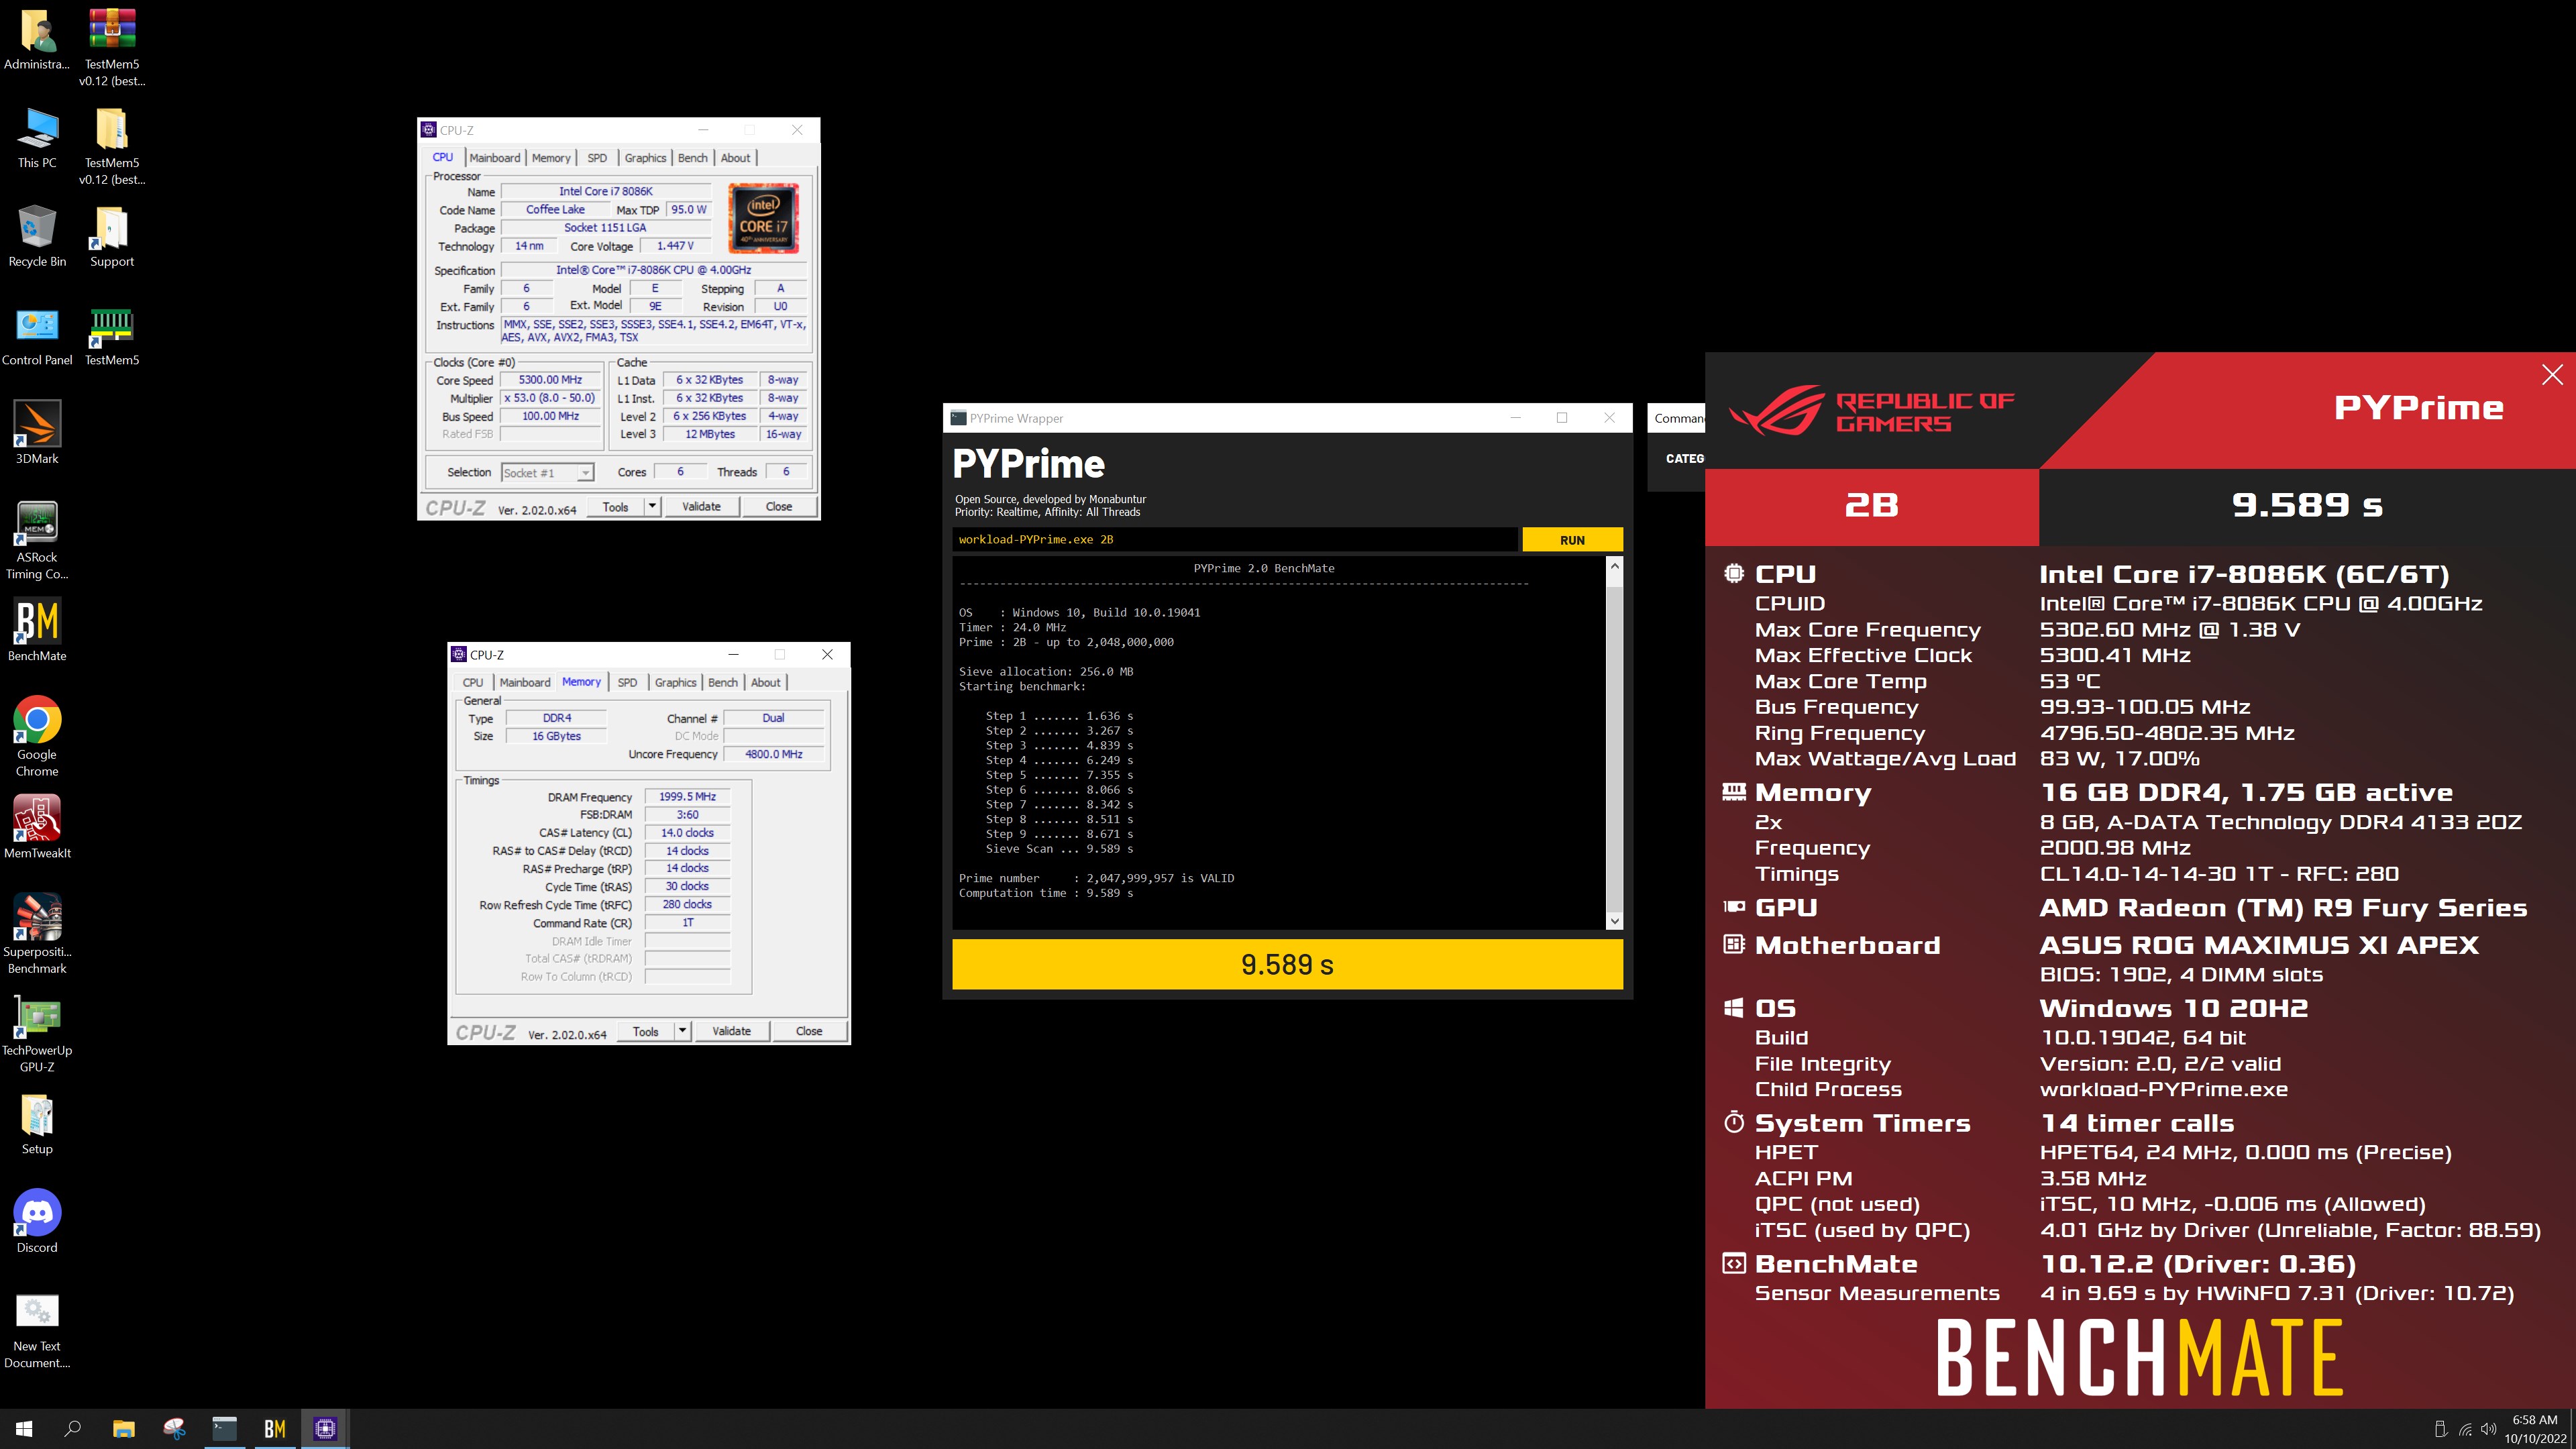The height and width of the screenshot is (1449, 2576).
Task: Close the BenchMate result panel
Action: click(2552, 374)
